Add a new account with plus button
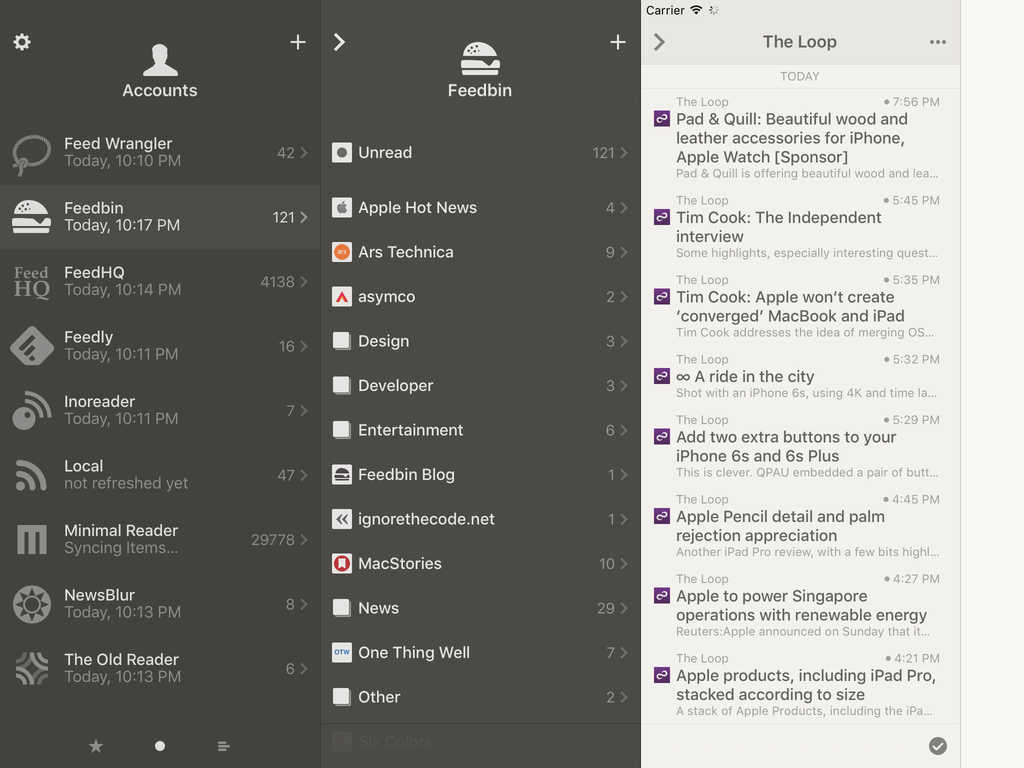The image size is (1024, 768). pyautogui.click(x=298, y=42)
